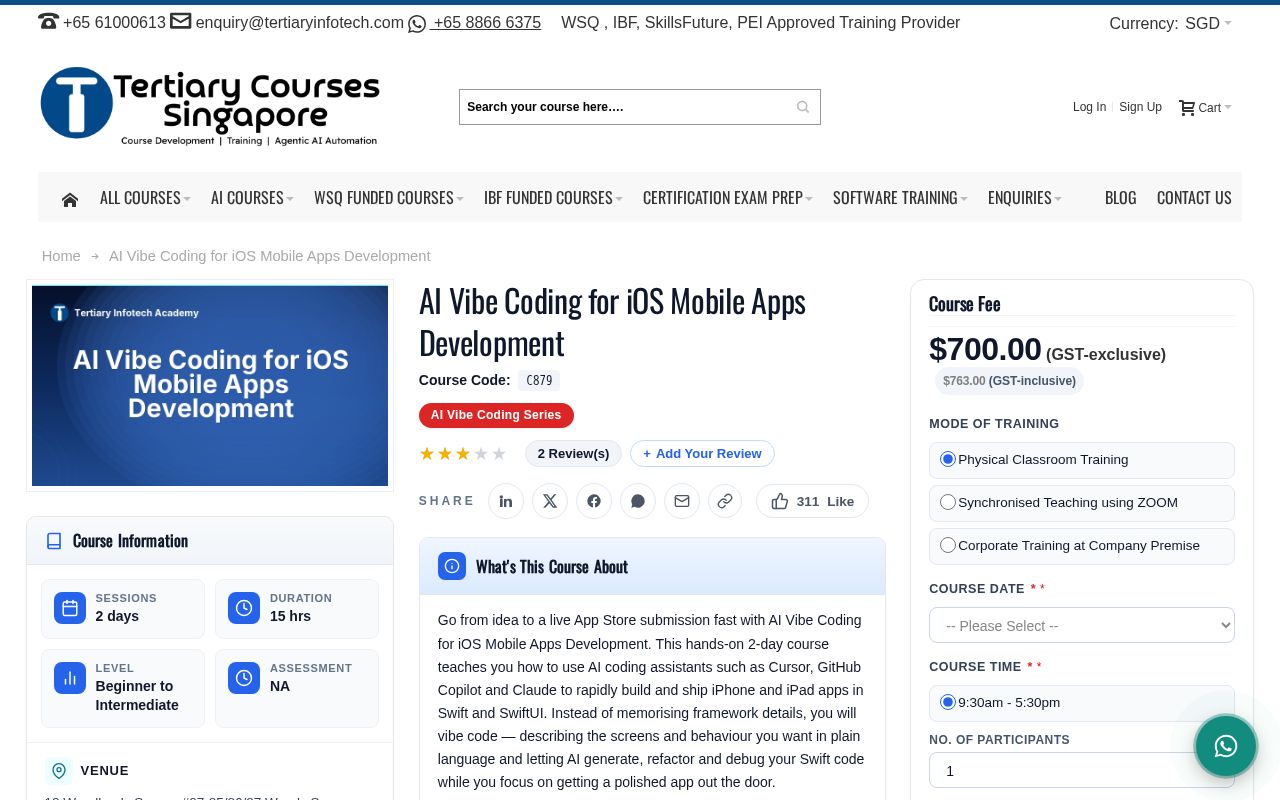Click the Sessions calendar icon
Image resolution: width=1280 pixels, height=800 pixels.
(70, 608)
